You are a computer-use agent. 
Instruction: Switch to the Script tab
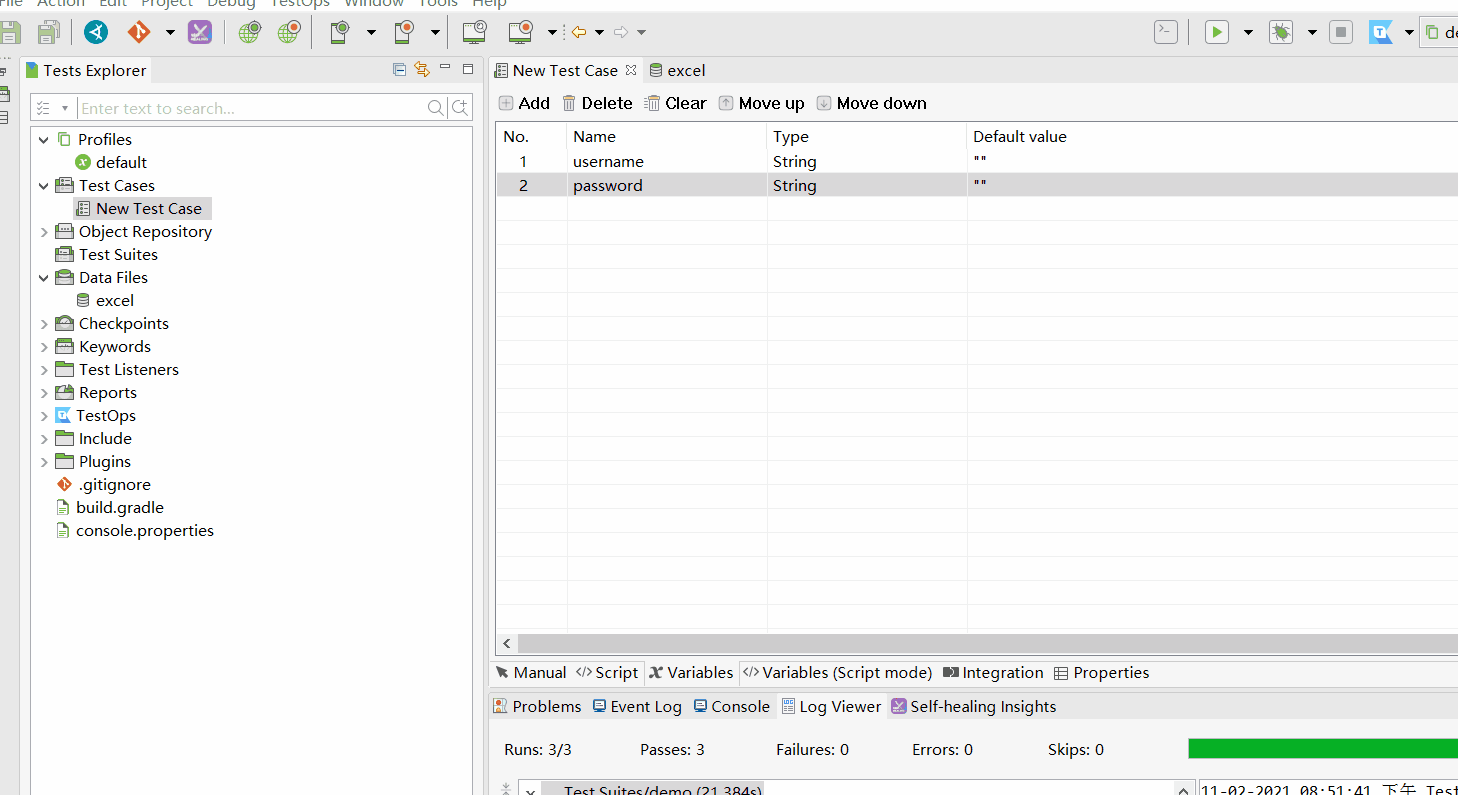(x=607, y=673)
